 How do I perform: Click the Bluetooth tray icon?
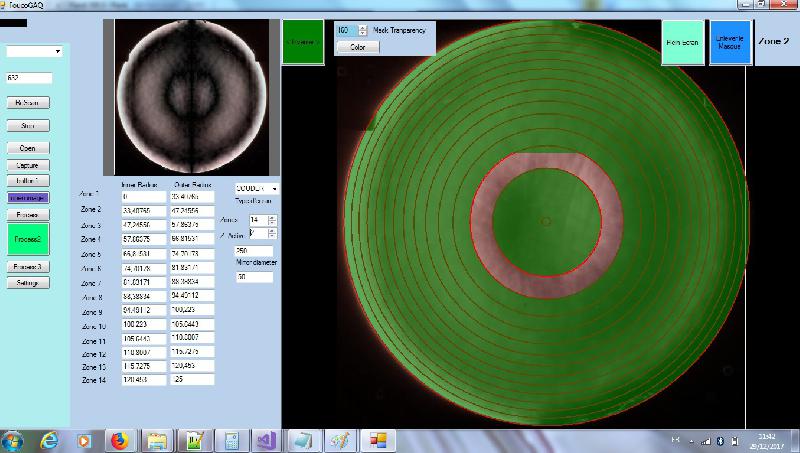pyautogui.click(x=720, y=441)
